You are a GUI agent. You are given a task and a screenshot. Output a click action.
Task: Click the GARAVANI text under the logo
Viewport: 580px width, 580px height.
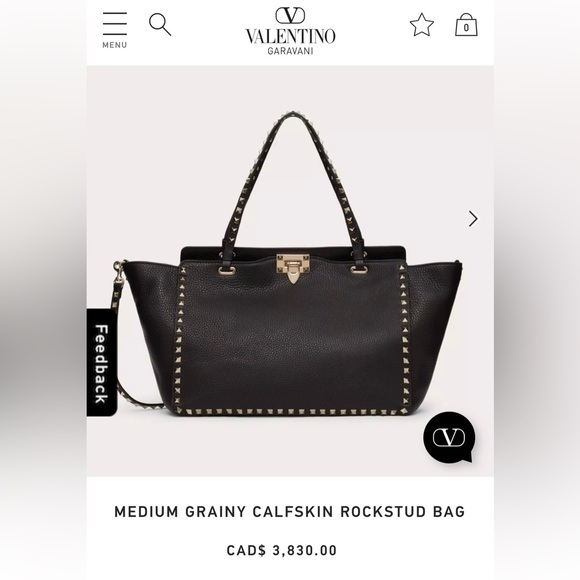click(x=290, y=51)
